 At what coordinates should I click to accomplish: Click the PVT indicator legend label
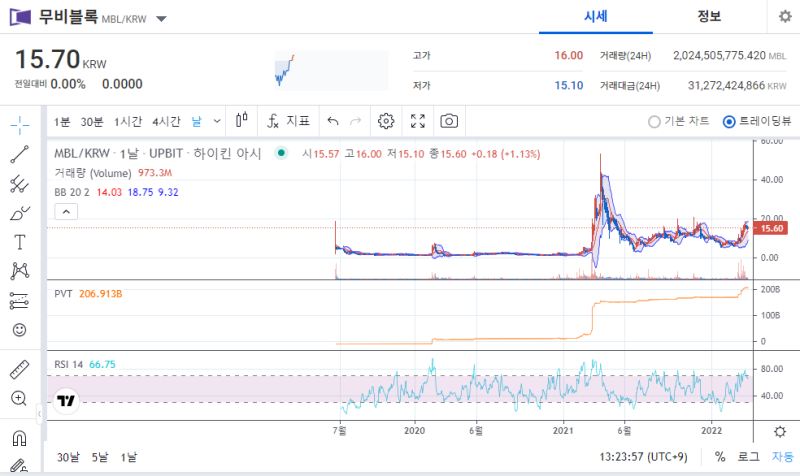(x=63, y=293)
